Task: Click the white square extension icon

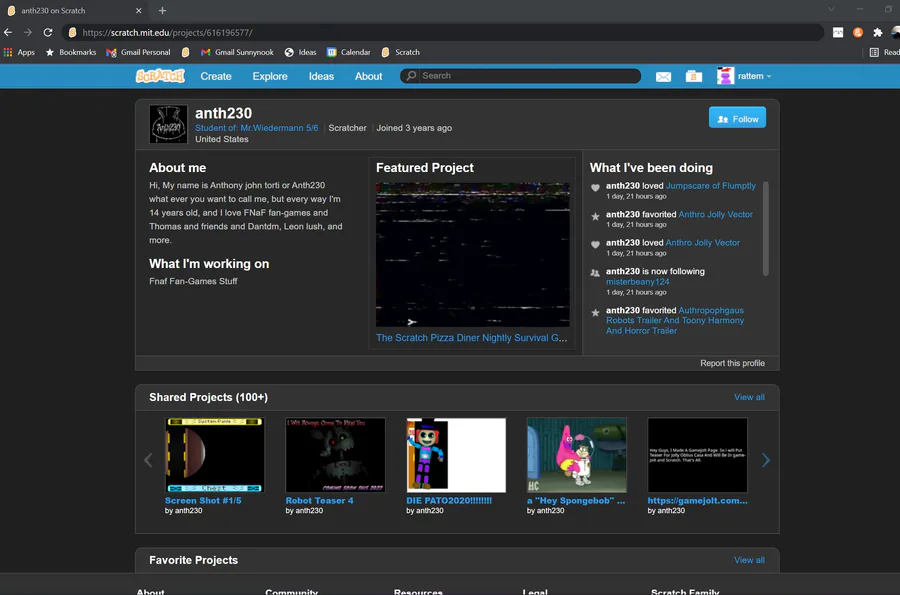Action: [x=838, y=33]
